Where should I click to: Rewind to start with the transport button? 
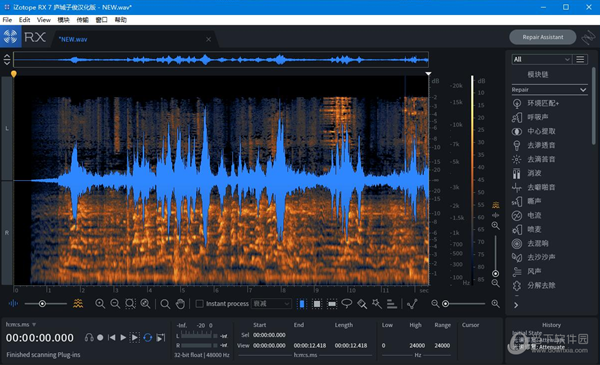tap(111, 337)
